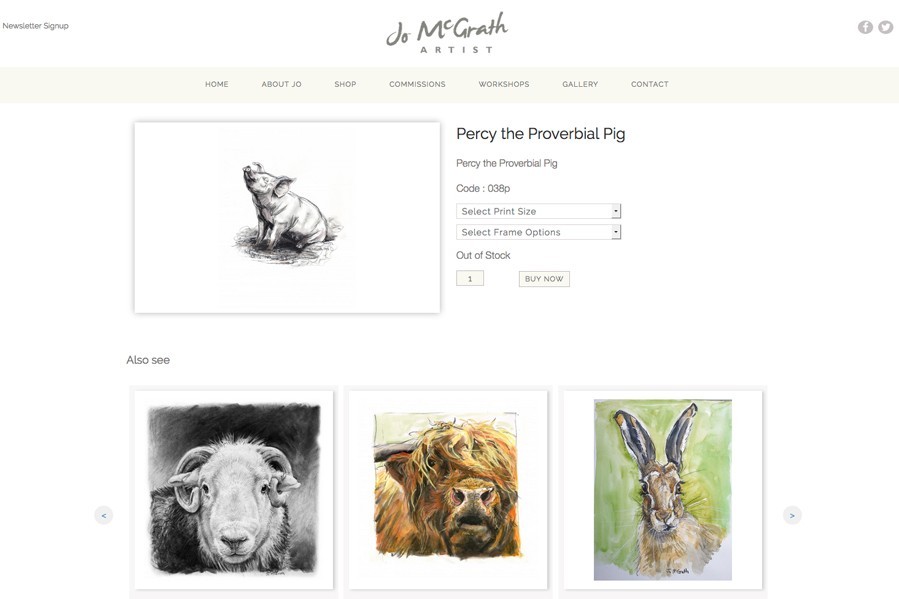Expand the Select Frame Options dropdown
This screenshot has width=899, height=599.
click(538, 232)
